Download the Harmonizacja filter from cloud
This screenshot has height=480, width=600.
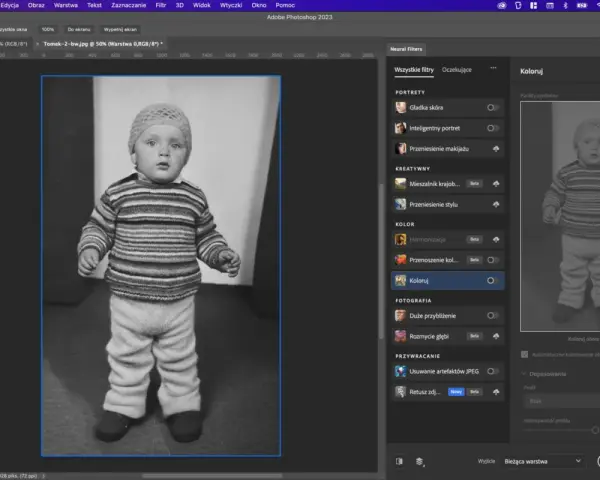click(496, 240)
